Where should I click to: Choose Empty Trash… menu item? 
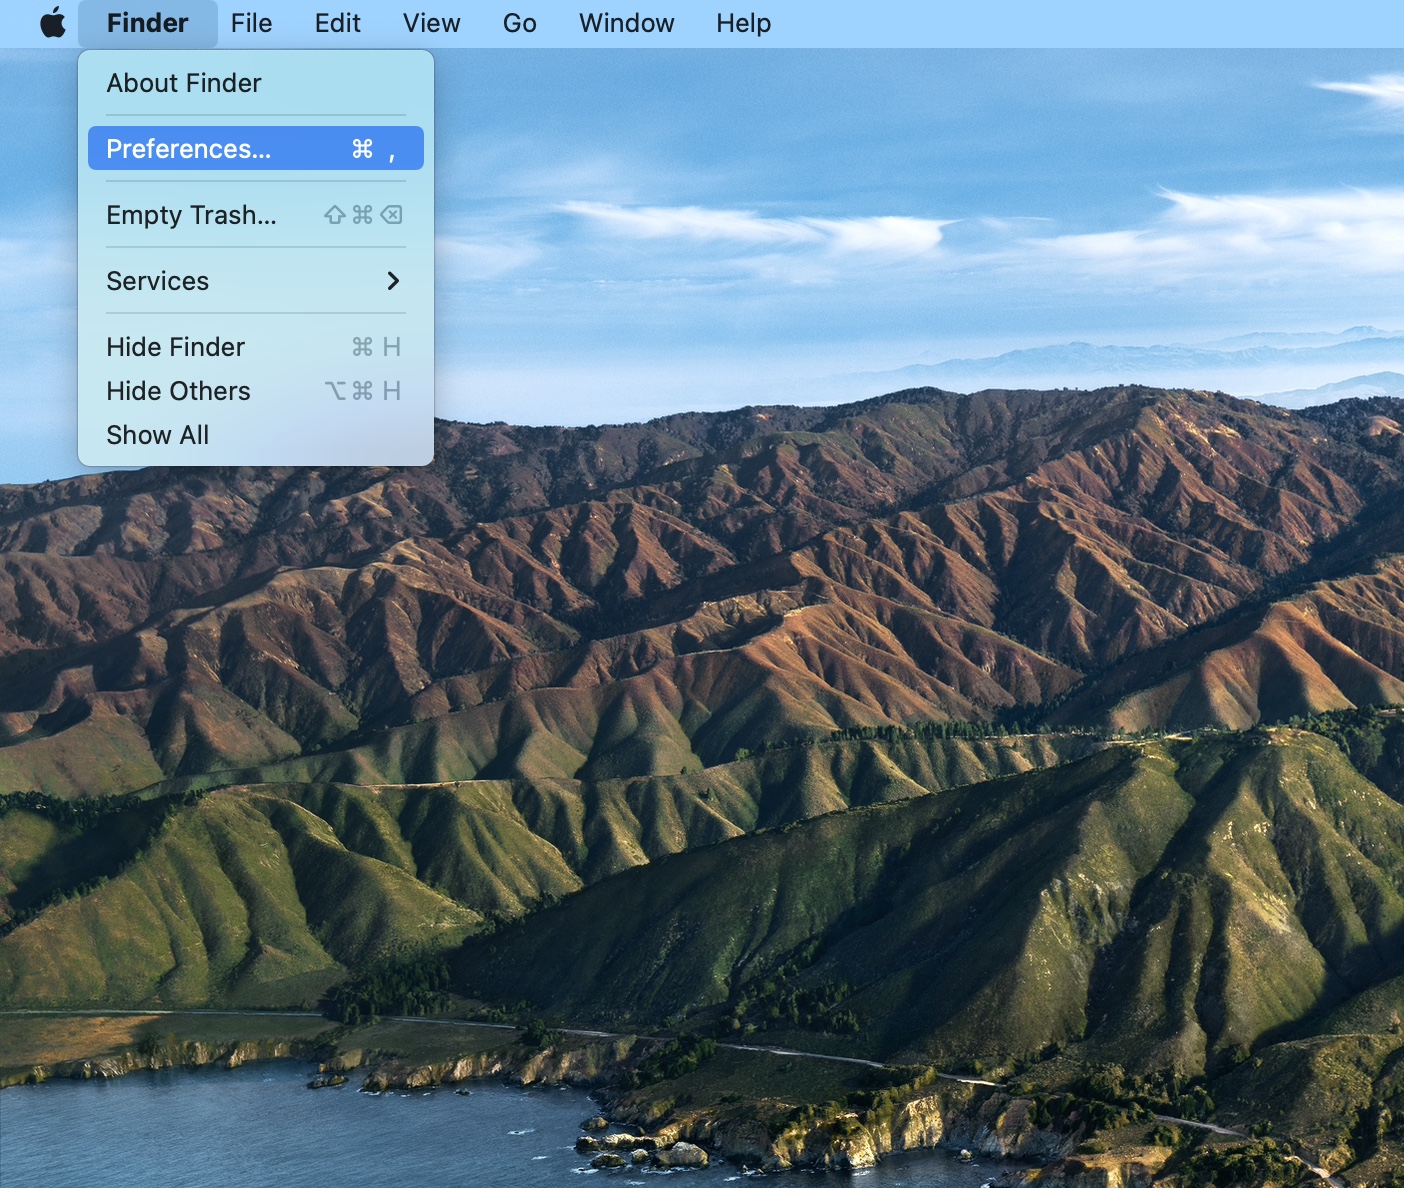[x=256, y=215]
